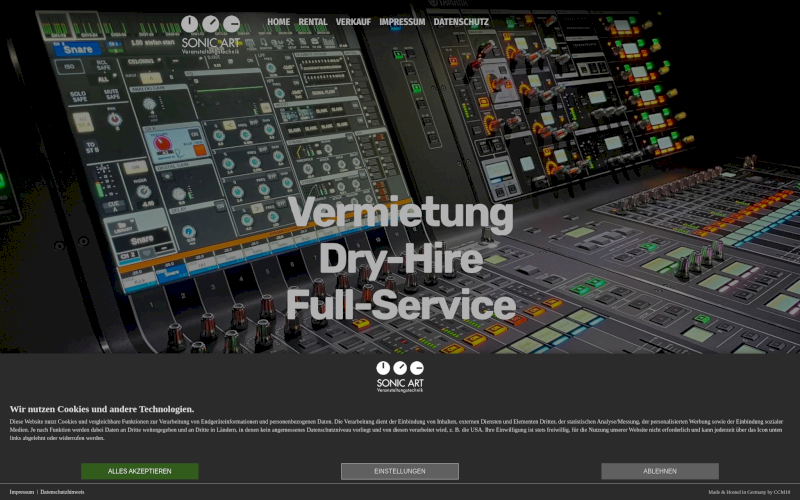Viewport: 800px width, 500px height.
Task: Select DATENSCHUTZ in the top navigation
Action: 461,21
